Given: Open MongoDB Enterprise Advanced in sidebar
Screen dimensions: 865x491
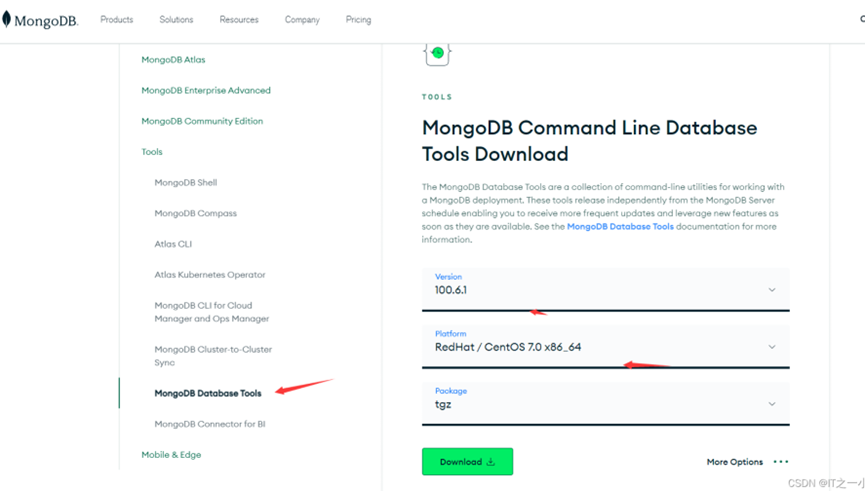Looking at the screenshot, I should [206, 90].
